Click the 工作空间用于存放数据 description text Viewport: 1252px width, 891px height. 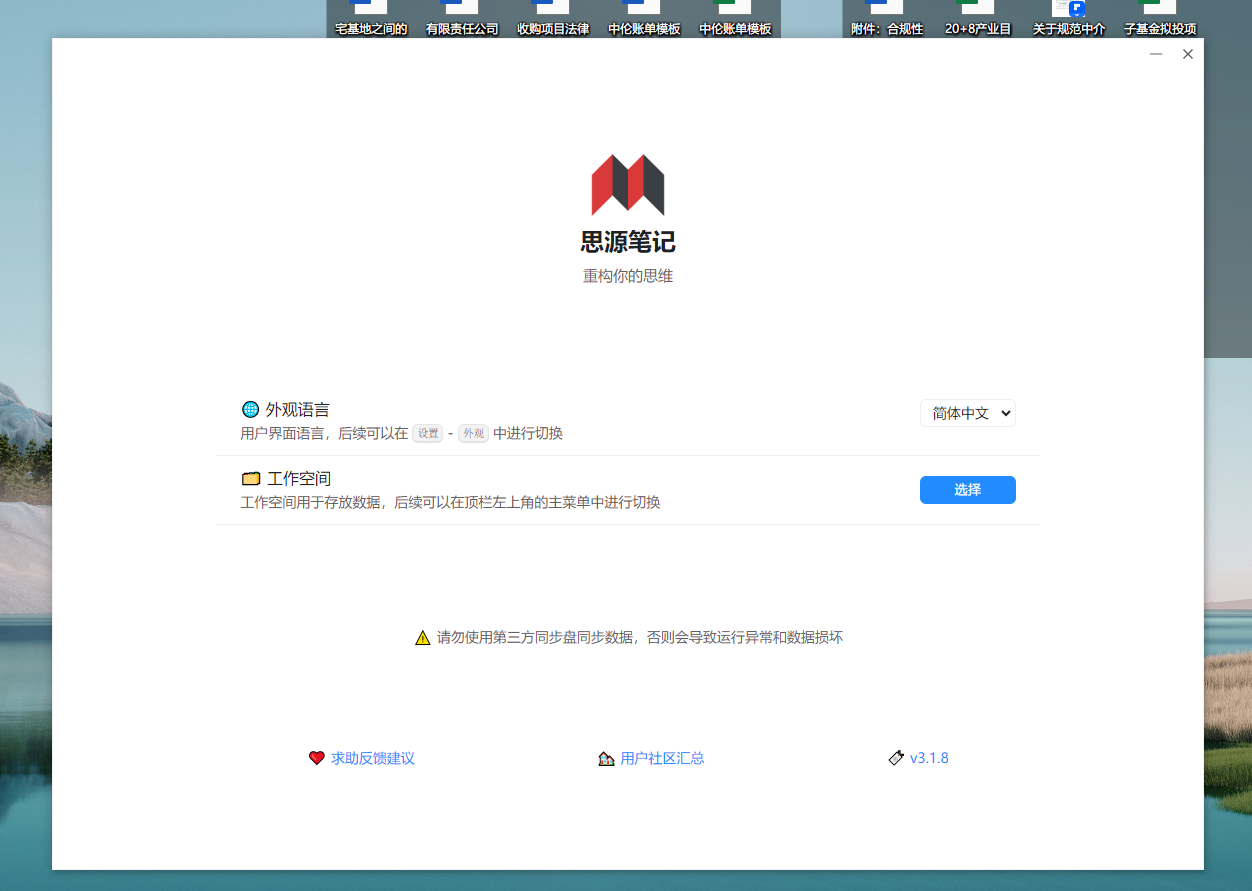point(451,502)
